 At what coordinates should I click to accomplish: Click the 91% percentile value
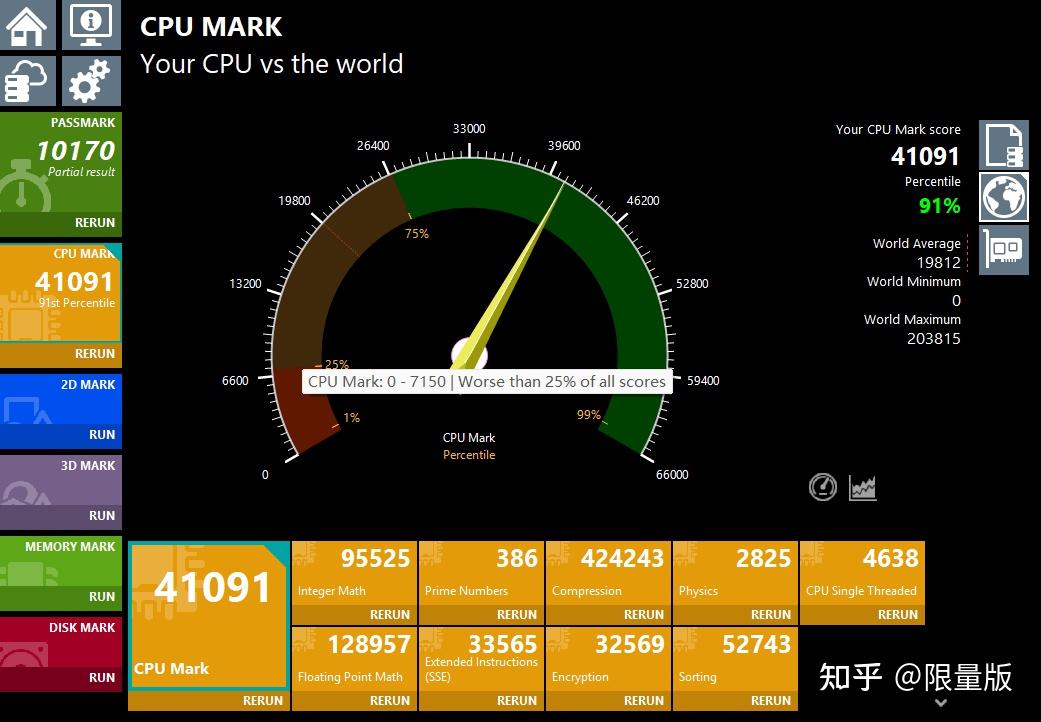pos(939,206)
